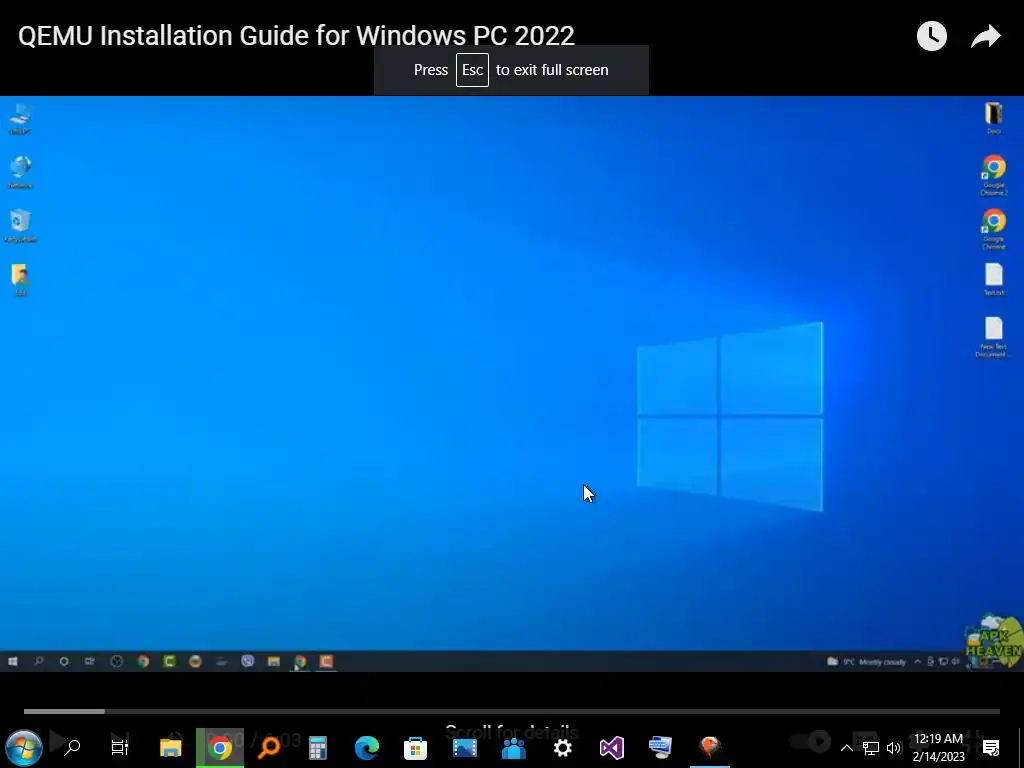Seek along the video progress bar
This screenshot has width=1024, height=768.
pos(511,711)
